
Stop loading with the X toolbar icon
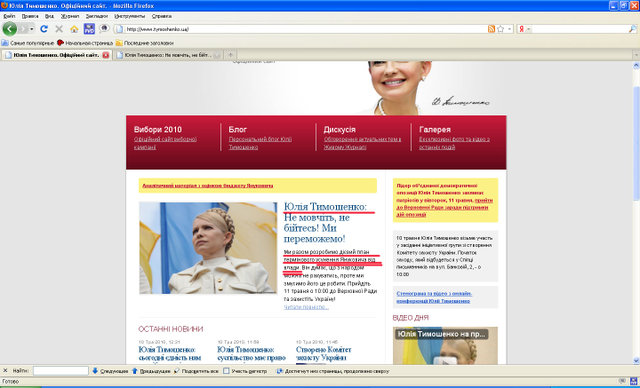pos(59,29)
